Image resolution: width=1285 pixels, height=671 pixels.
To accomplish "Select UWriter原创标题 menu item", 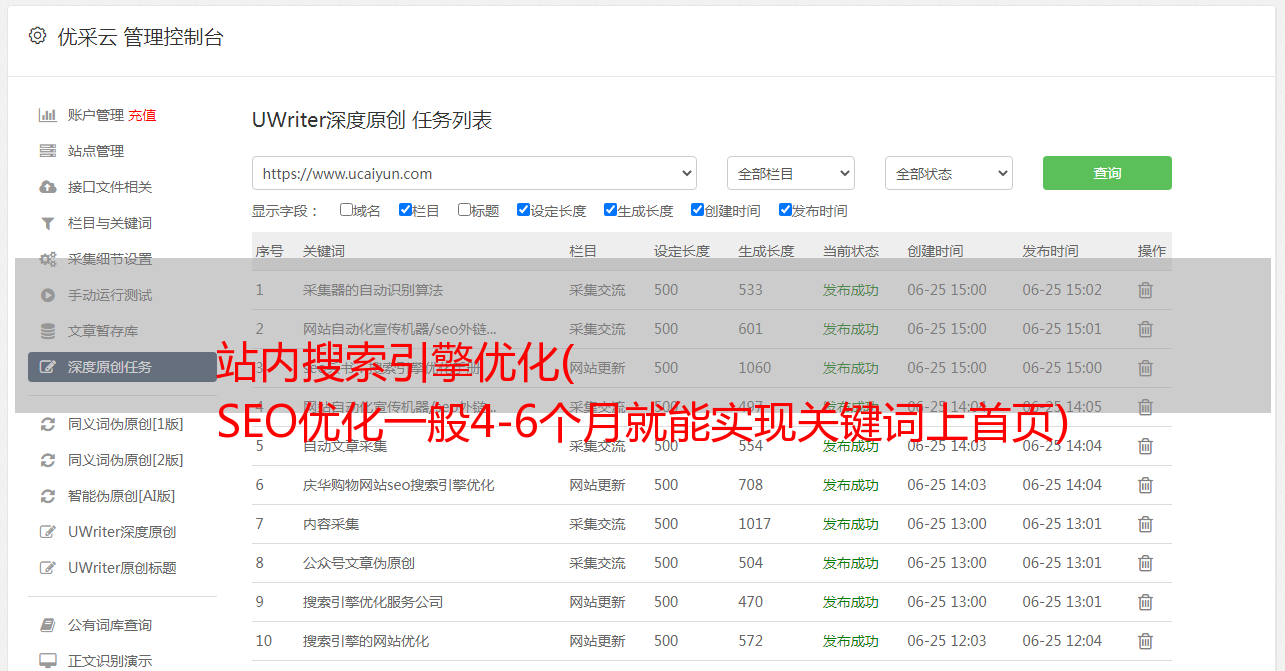I will click(122, 568).
